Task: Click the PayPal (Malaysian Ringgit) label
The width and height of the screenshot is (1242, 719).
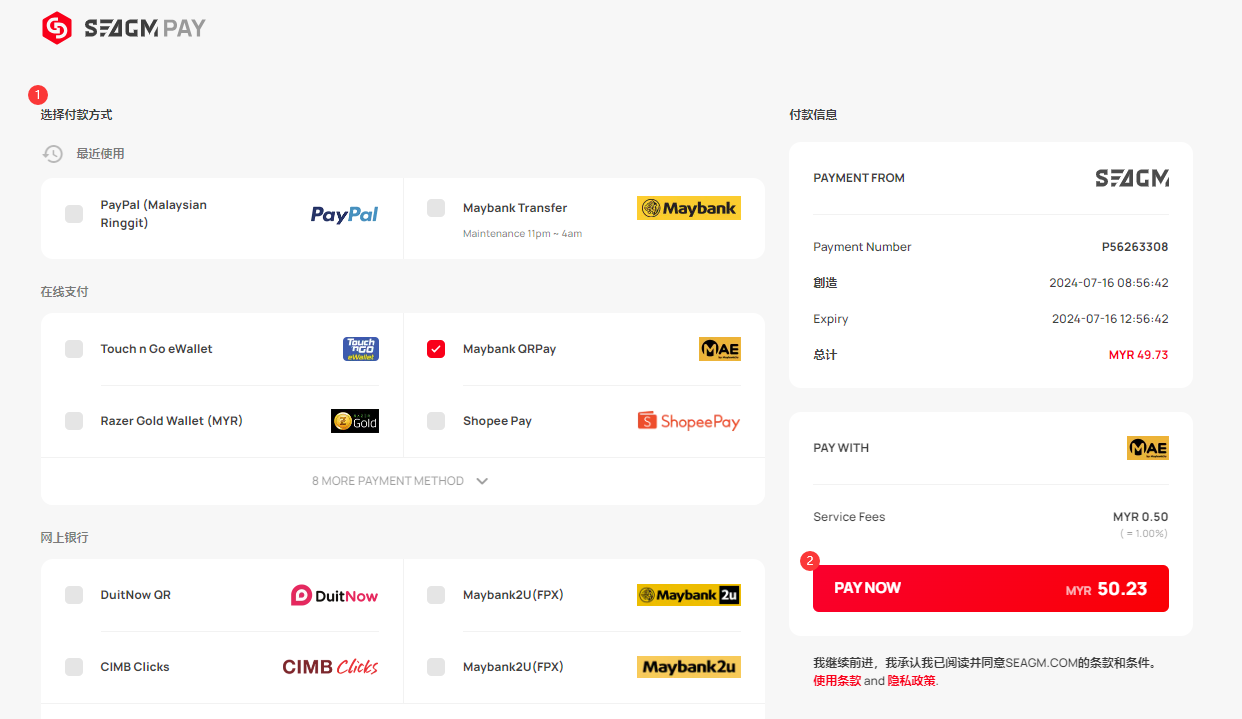Action: (154, 214)
